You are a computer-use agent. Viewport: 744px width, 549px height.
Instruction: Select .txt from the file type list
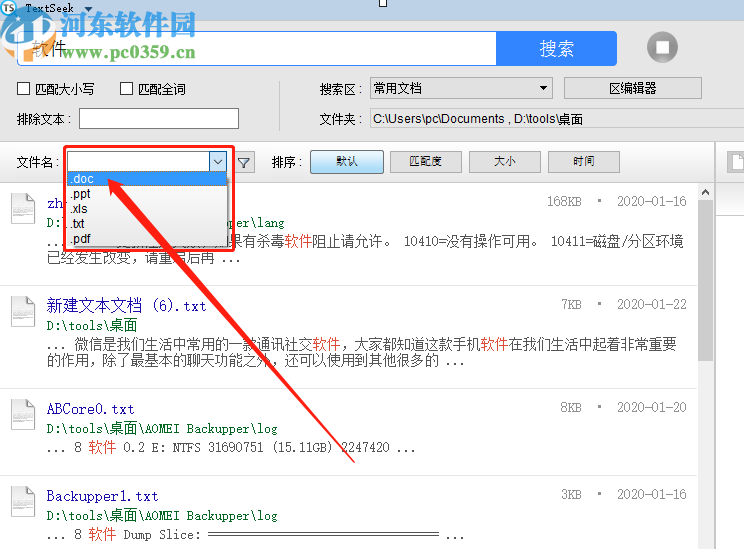click(x=148, y=223)
